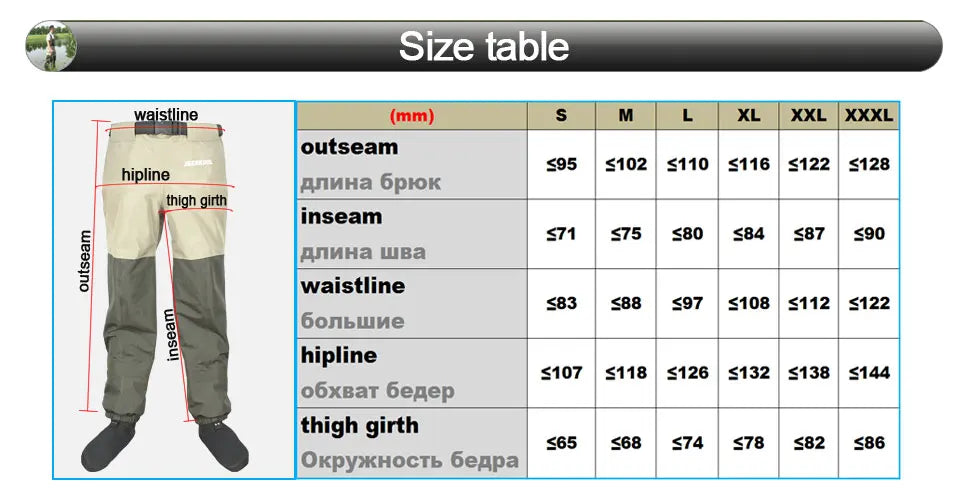
Task: Click the vertical inseam label on the pant leg
Action: click(x=170, y=334)
